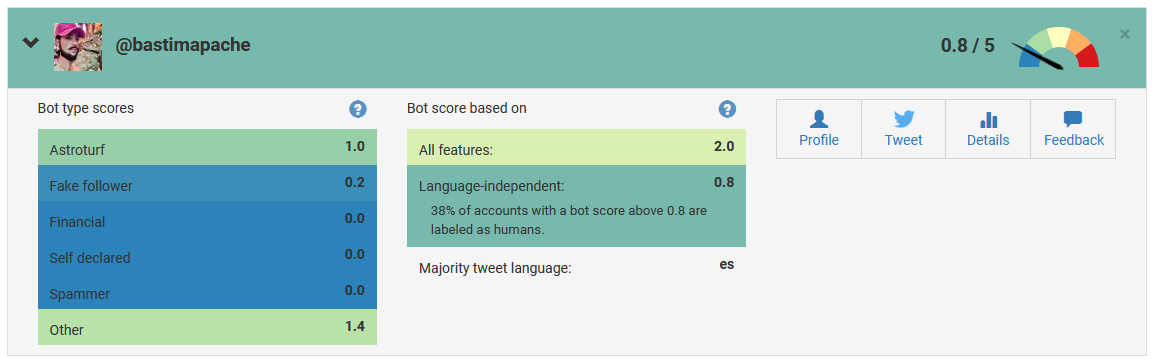Click the Other score row
Image resolution: width=1154 pixels, height=360 pixels.
point(208,327)
